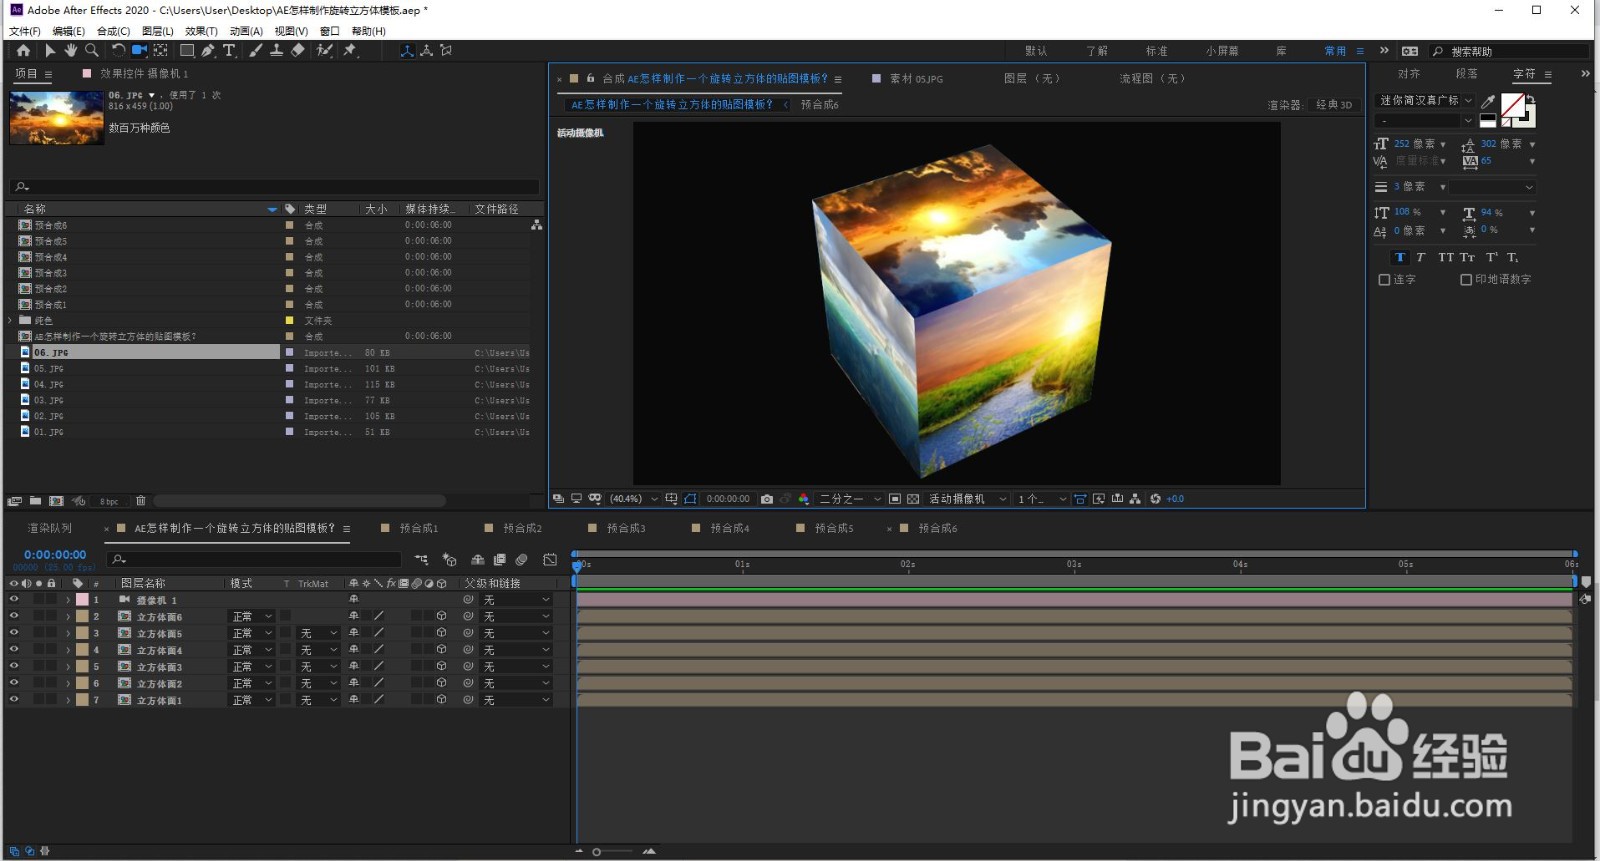The height and width of the screenshot is (861, 1600).
Task: Open the 效果(T) menu
Action: point(201,31)
